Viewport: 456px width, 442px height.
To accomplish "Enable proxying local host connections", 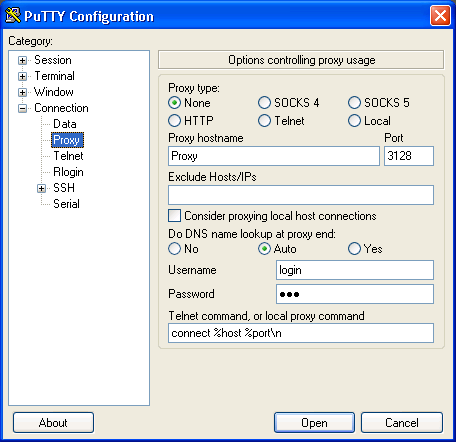I will point(174,216).
